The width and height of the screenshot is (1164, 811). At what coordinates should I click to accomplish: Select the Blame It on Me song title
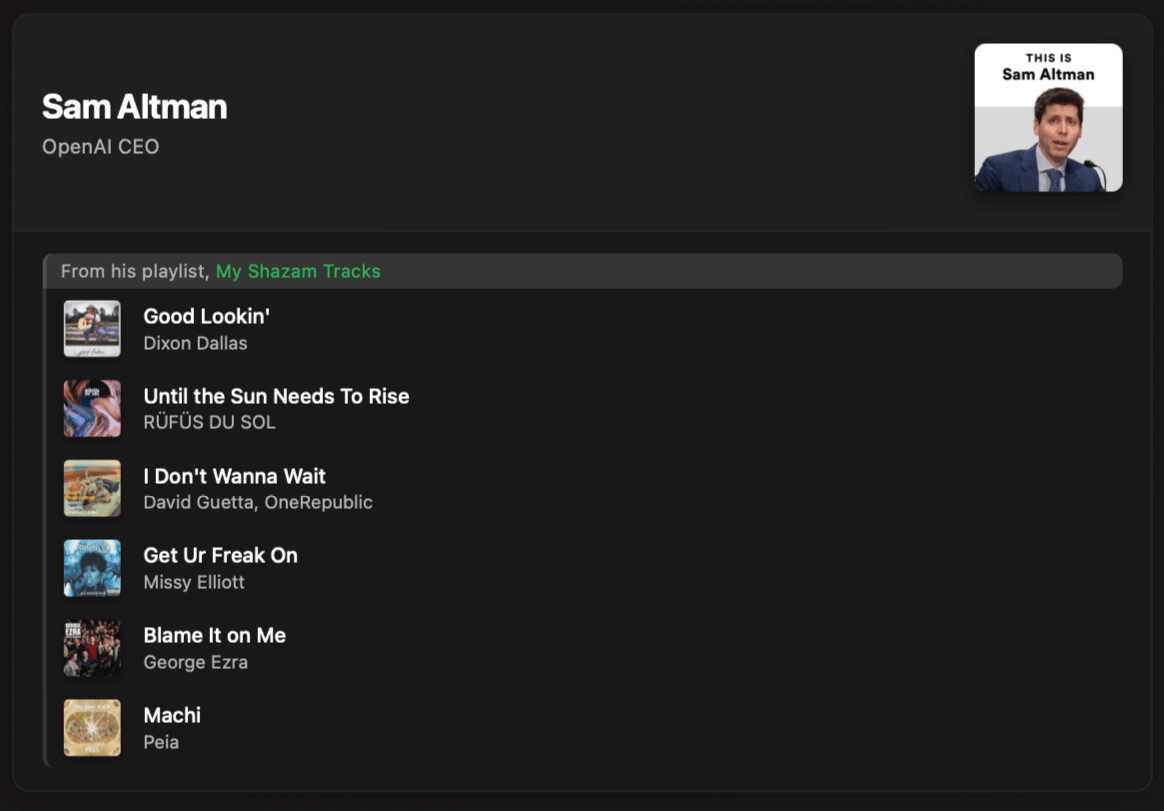[x=215, y=636]
